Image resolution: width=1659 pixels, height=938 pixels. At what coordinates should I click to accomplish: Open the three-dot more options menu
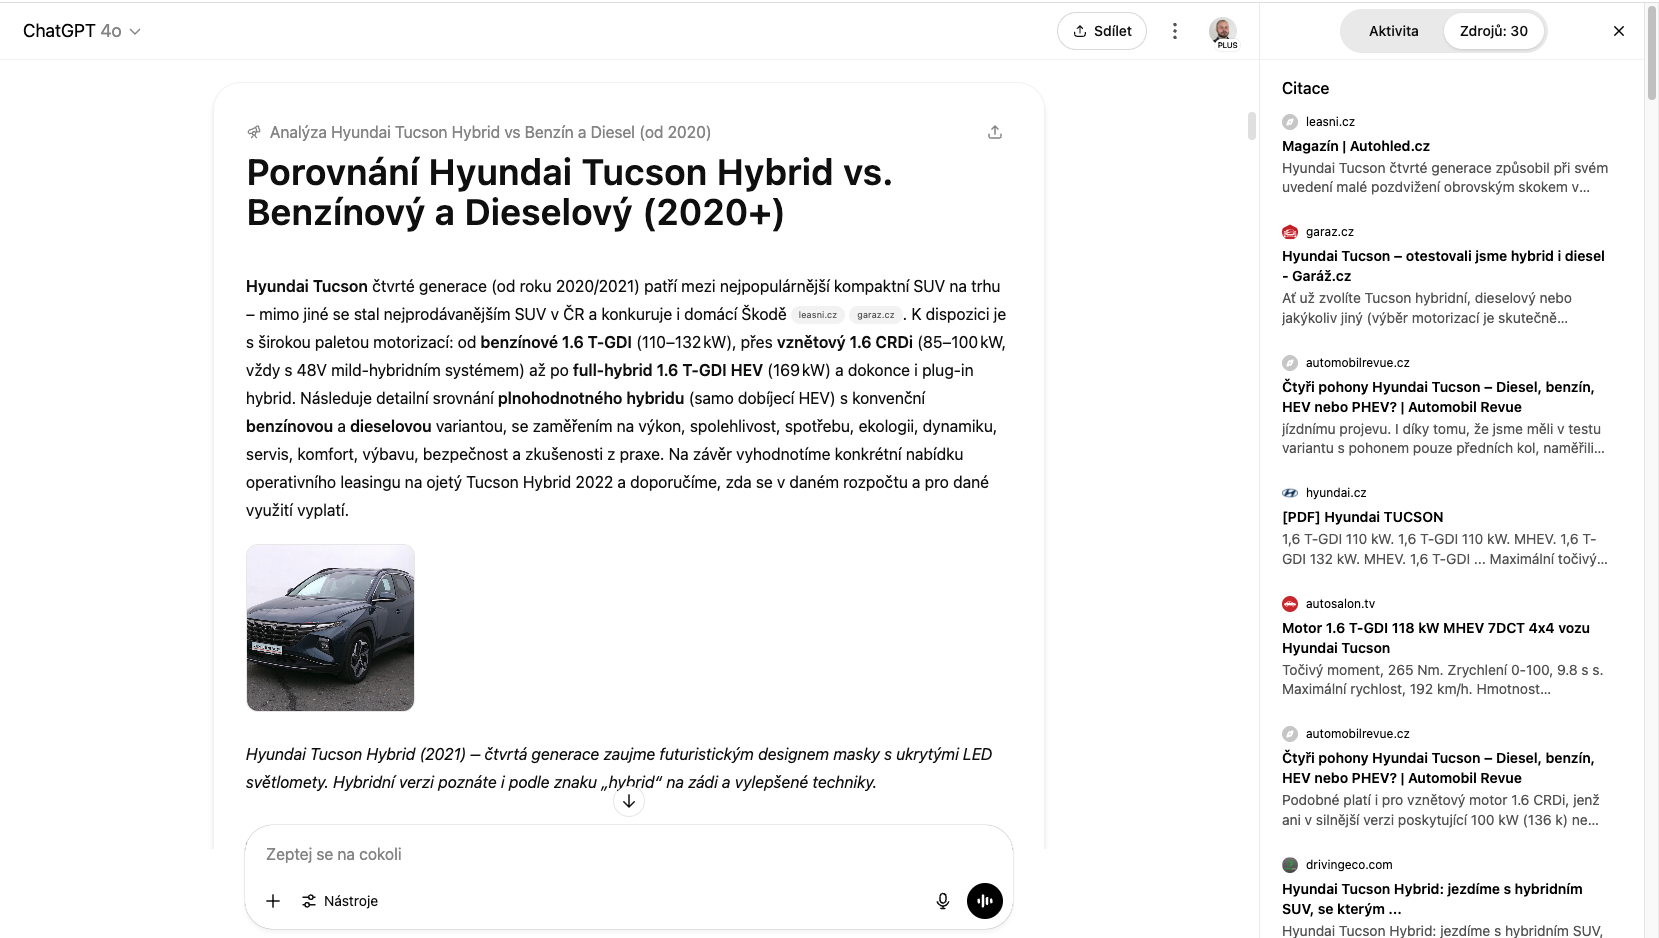[1175, 31]
